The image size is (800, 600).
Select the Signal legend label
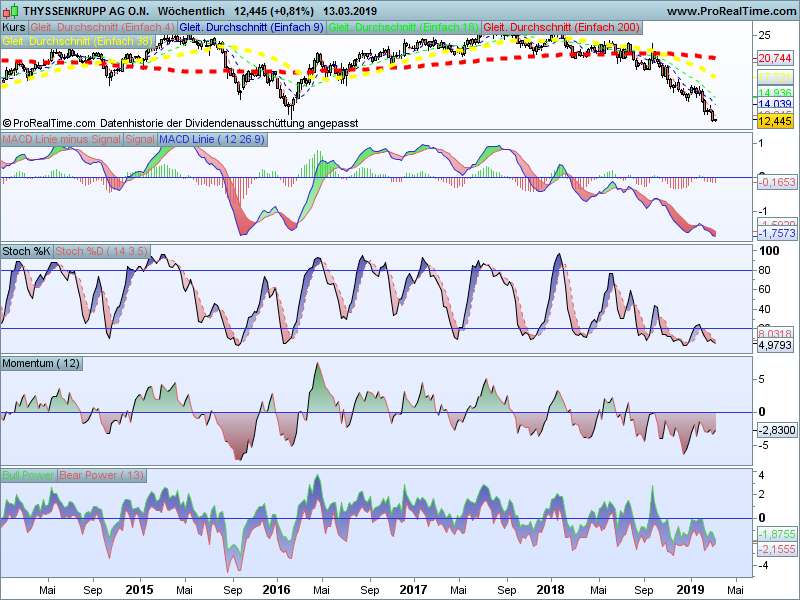pyautogui.click(x=140, y=139)
